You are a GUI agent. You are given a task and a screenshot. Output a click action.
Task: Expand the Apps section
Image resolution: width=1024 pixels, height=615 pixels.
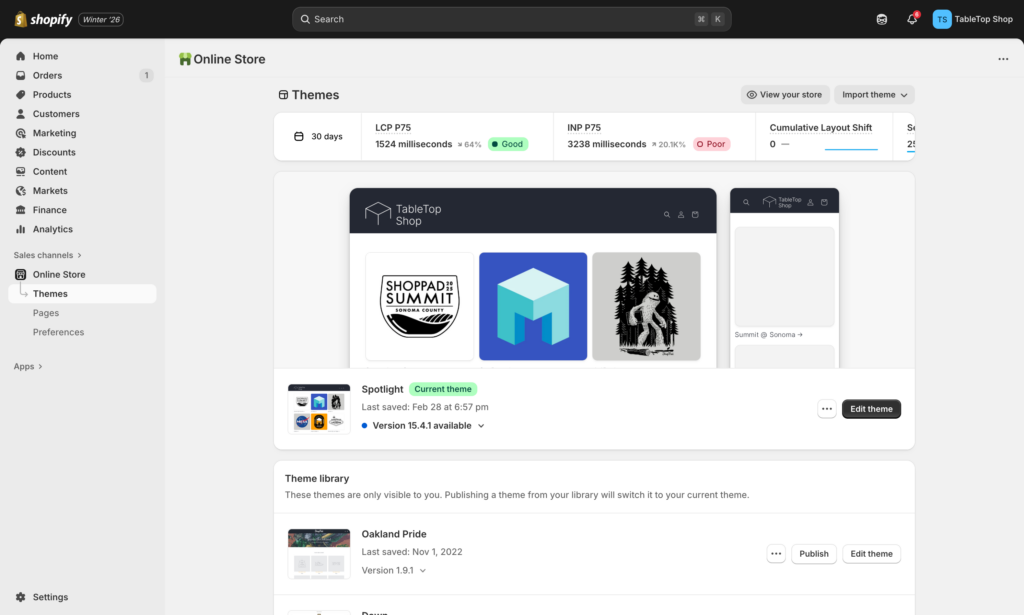tap(28, 366)
